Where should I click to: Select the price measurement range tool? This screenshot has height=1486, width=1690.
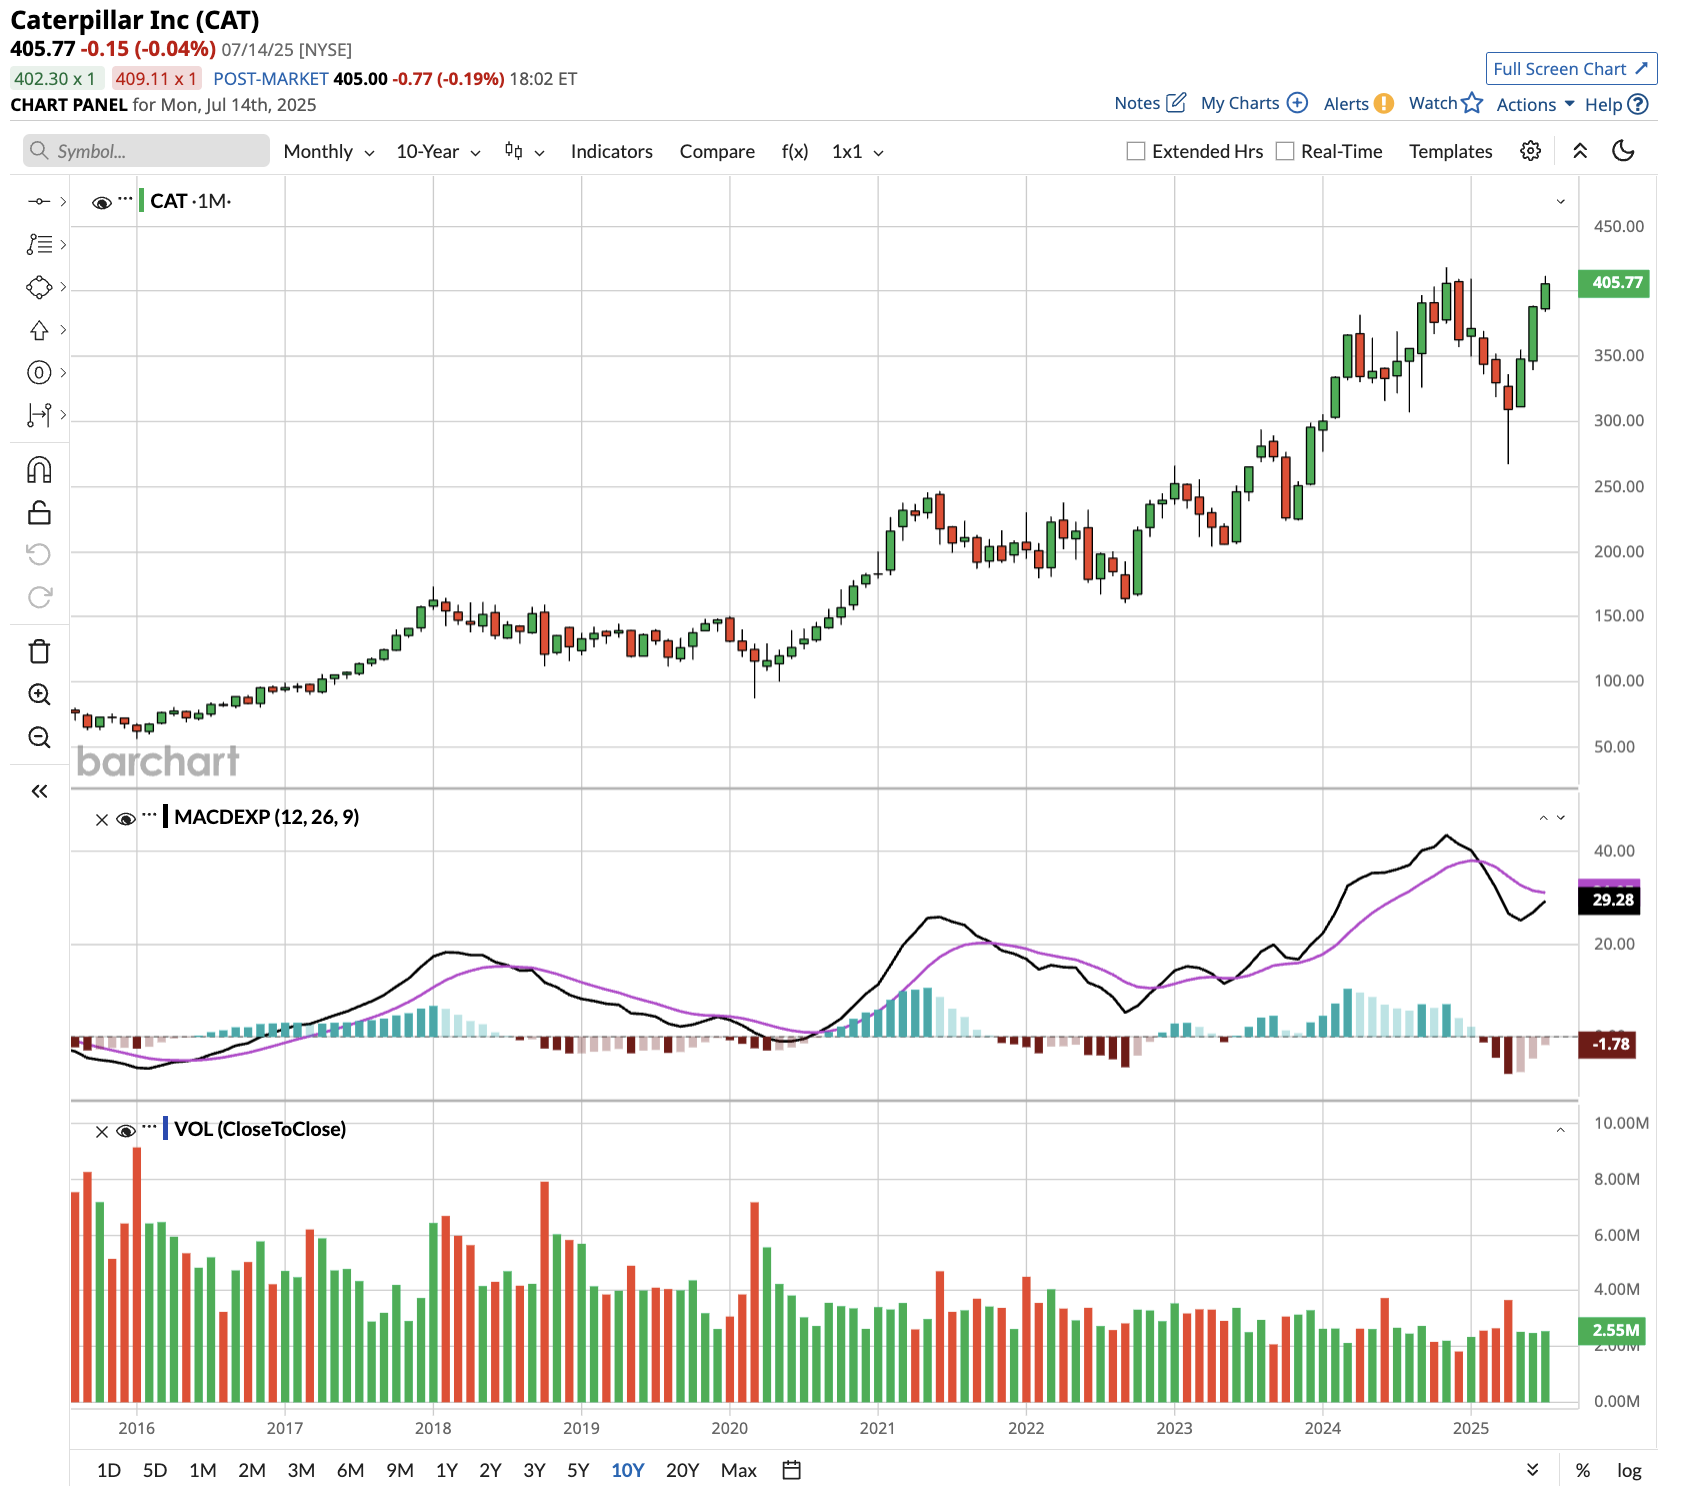(x=39, y=415)
